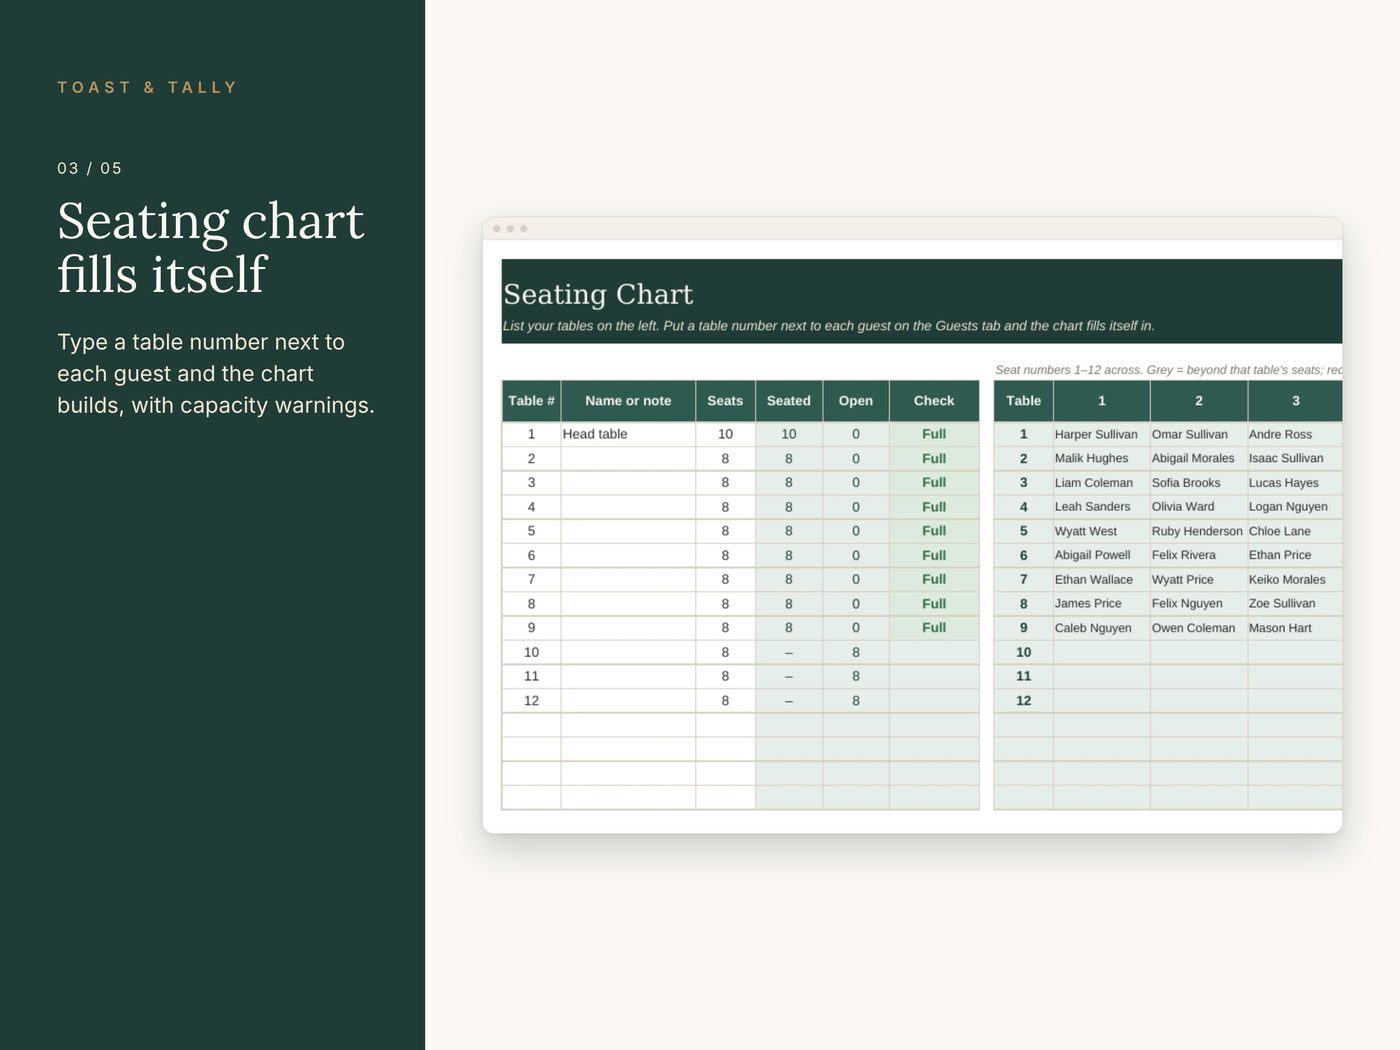Click the 'Table #' column header
Image resolution: width=1400 pixels, height=1050 pixels.
pos(531,401)
